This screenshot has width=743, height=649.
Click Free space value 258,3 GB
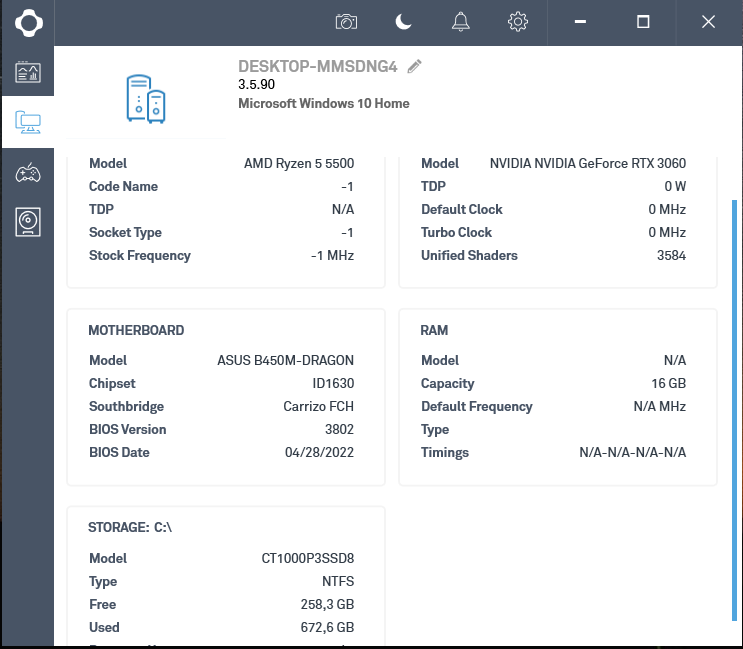pos(327,604)
